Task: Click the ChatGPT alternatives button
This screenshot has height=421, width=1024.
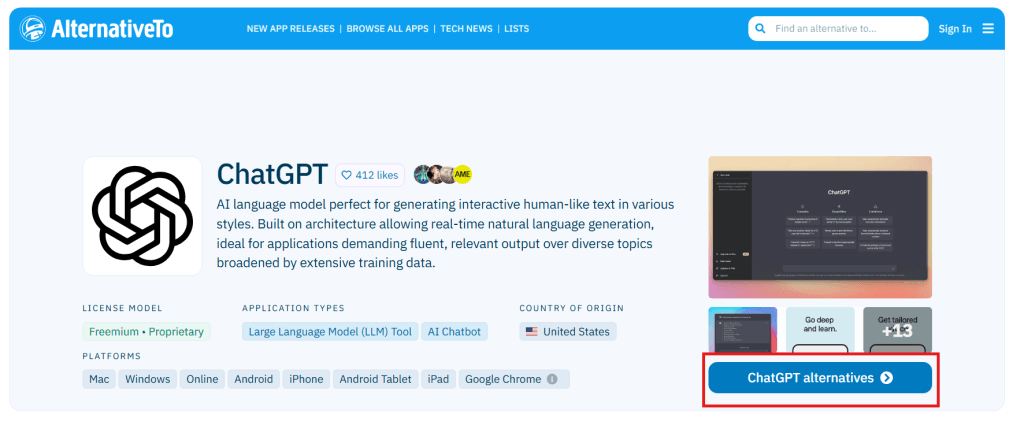Action: [819, 378]
